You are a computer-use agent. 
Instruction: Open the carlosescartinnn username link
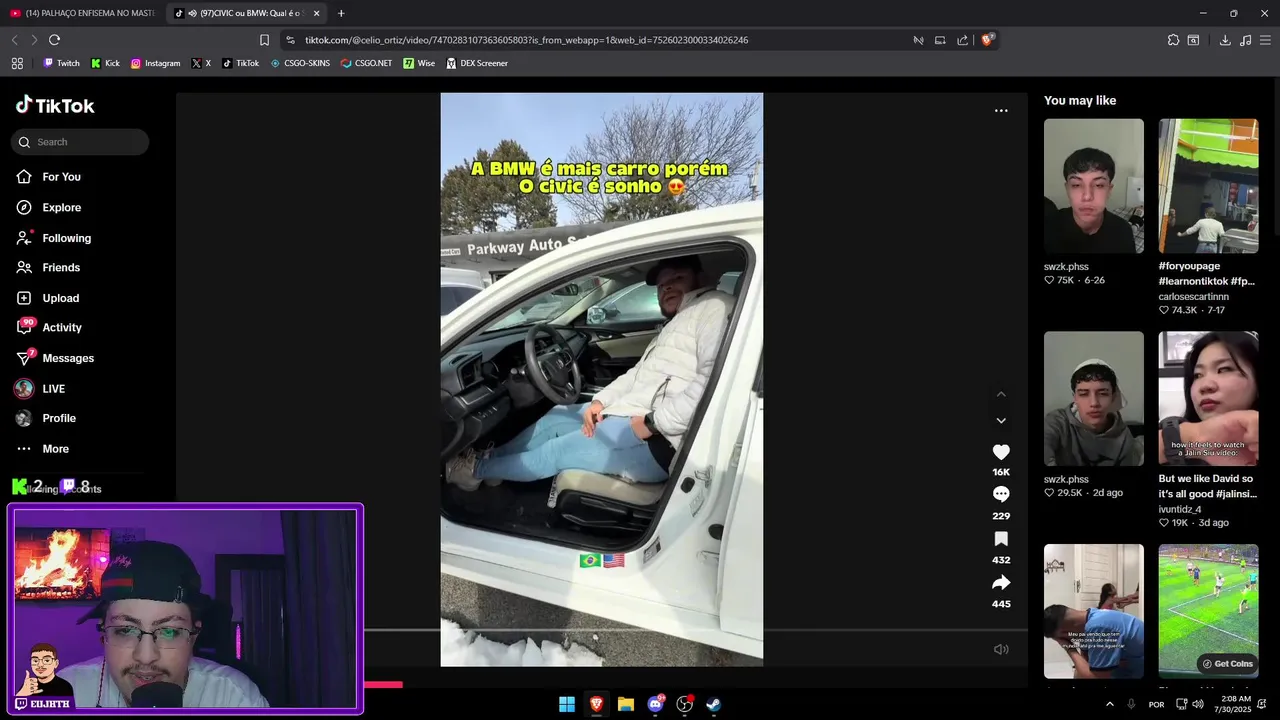[x=1193, y=297]
